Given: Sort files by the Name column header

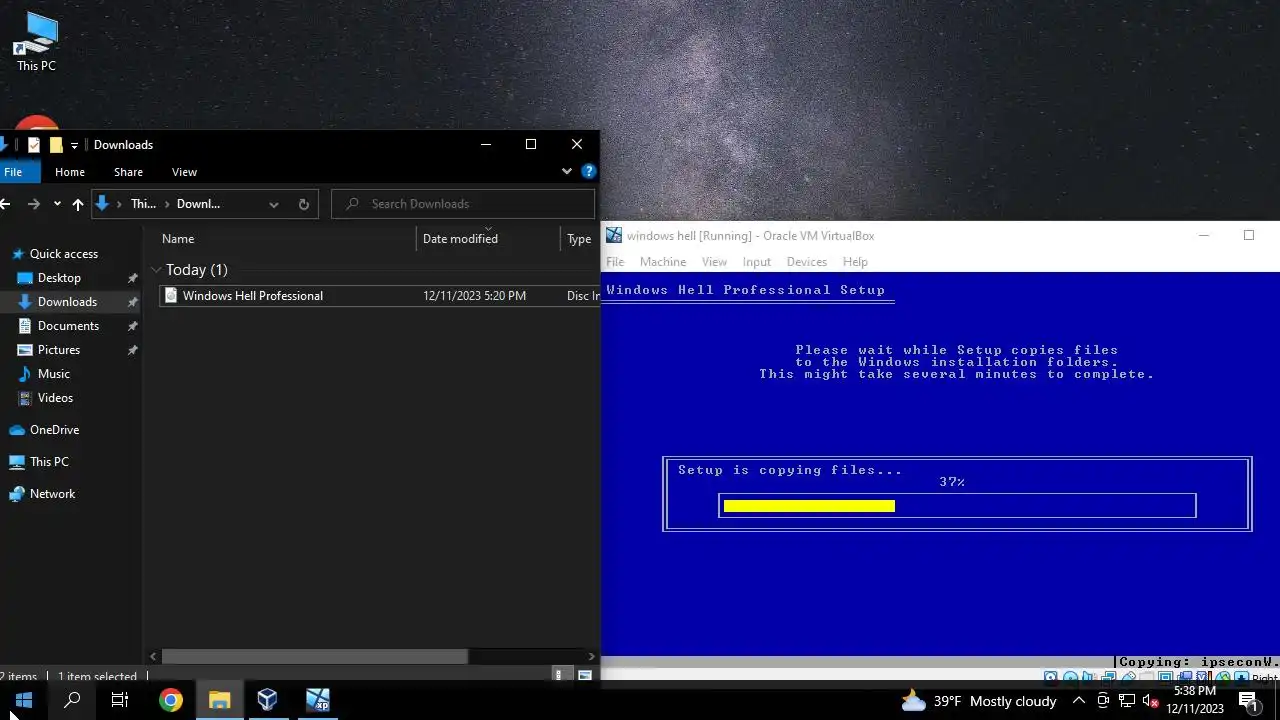Looking at the screenshot, I should (x=178, y=239).
